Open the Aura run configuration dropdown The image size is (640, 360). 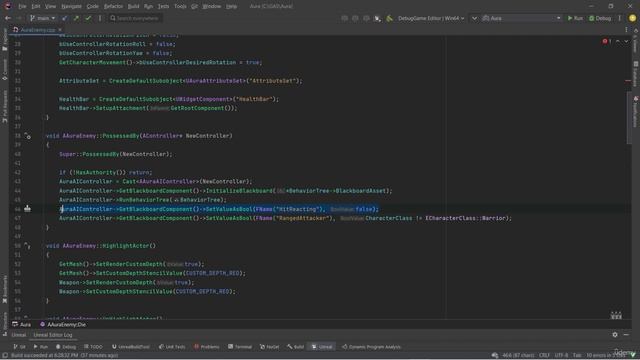coord(522,18)
